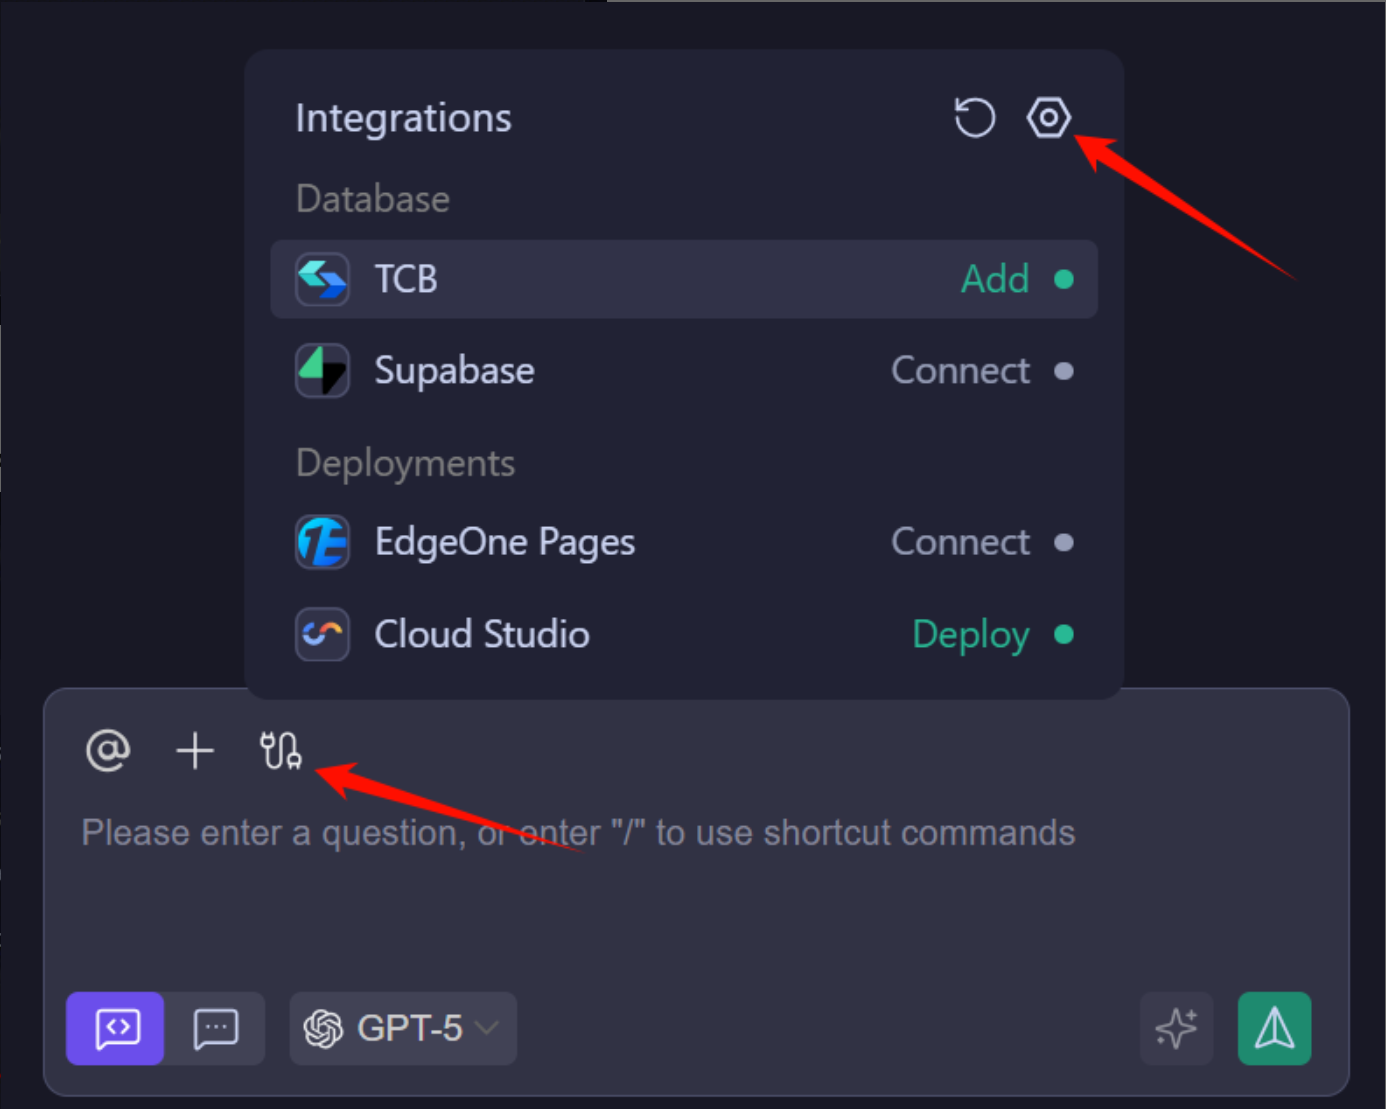1386x1109 pixels.
Task: Click the green send message button
Action: 1274,1028
